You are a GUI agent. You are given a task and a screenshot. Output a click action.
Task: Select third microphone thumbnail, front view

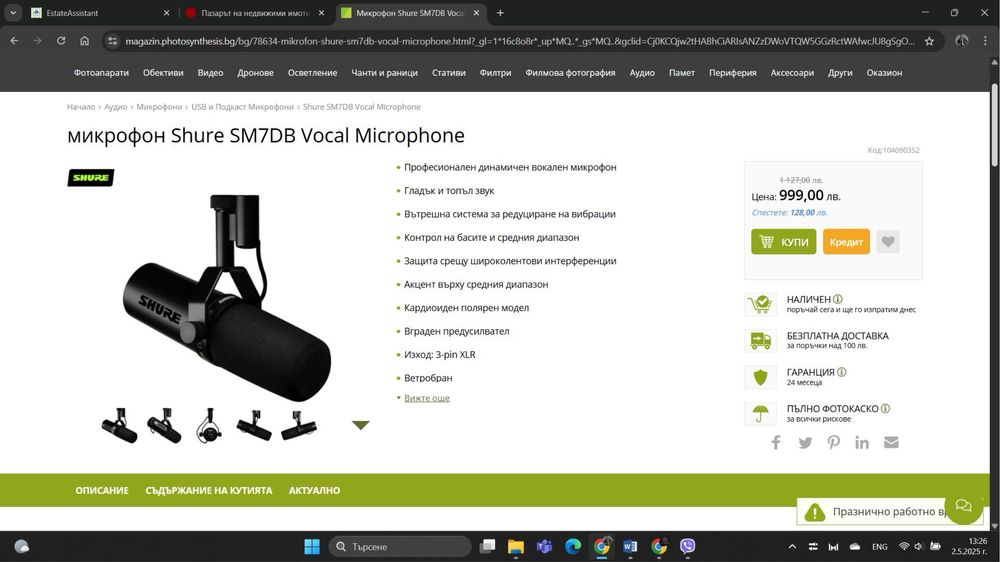pyautogui.click(x=209, y=425)
